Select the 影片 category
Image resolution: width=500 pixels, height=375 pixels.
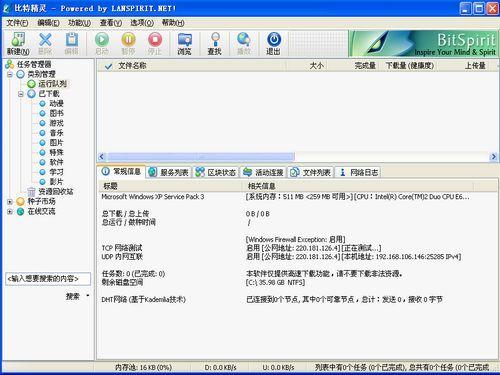(x=56, y=182)
